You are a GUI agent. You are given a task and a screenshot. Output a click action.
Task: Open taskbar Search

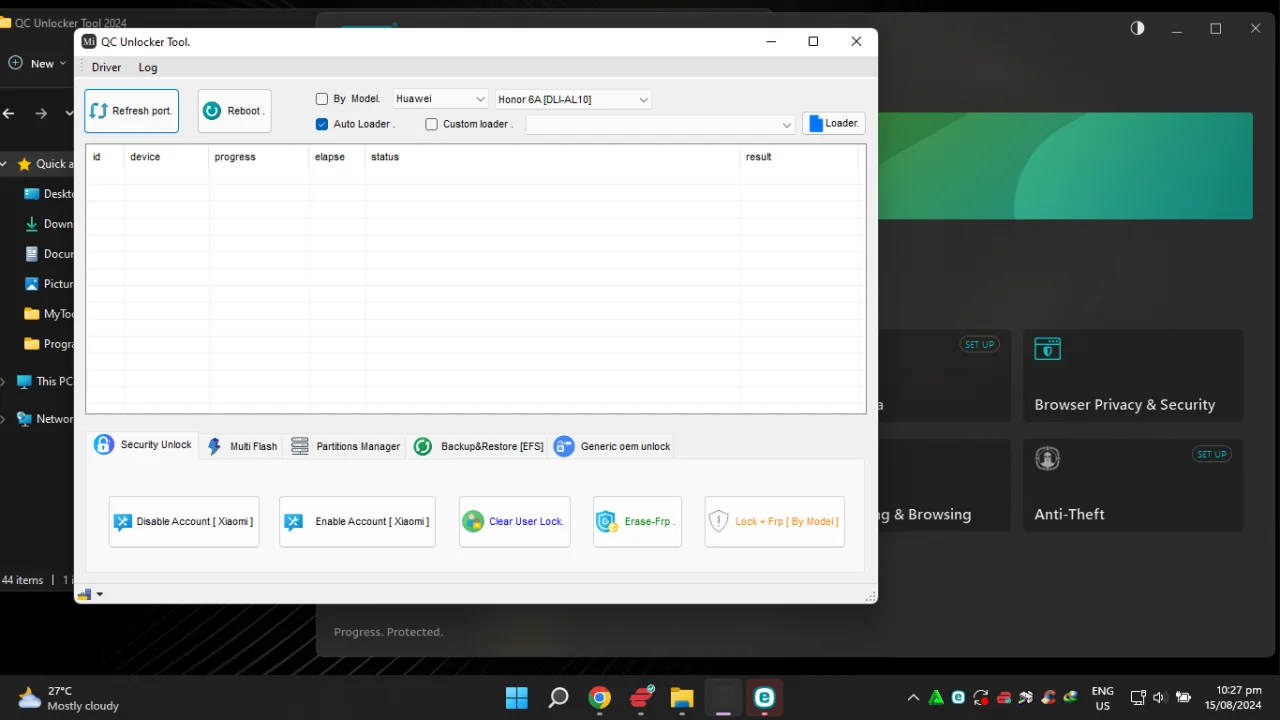click(558, 698)
